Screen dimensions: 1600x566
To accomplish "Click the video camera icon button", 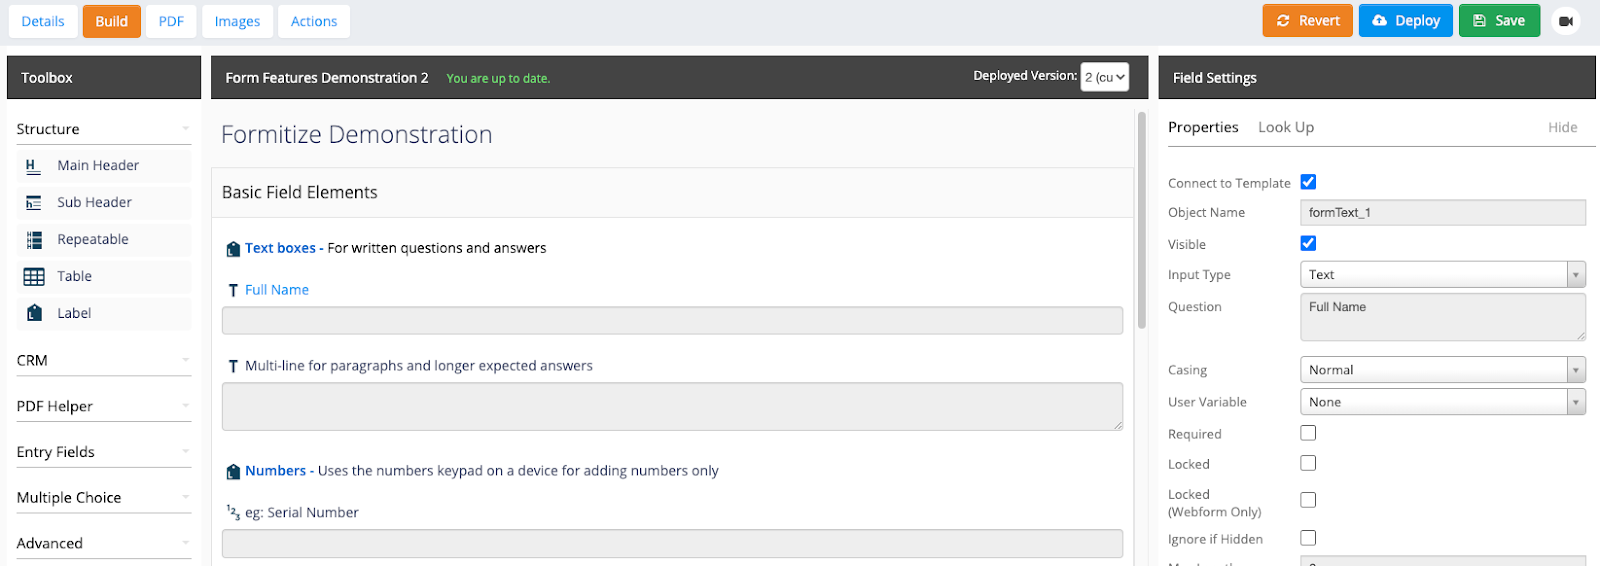I will coord(1566,21).
